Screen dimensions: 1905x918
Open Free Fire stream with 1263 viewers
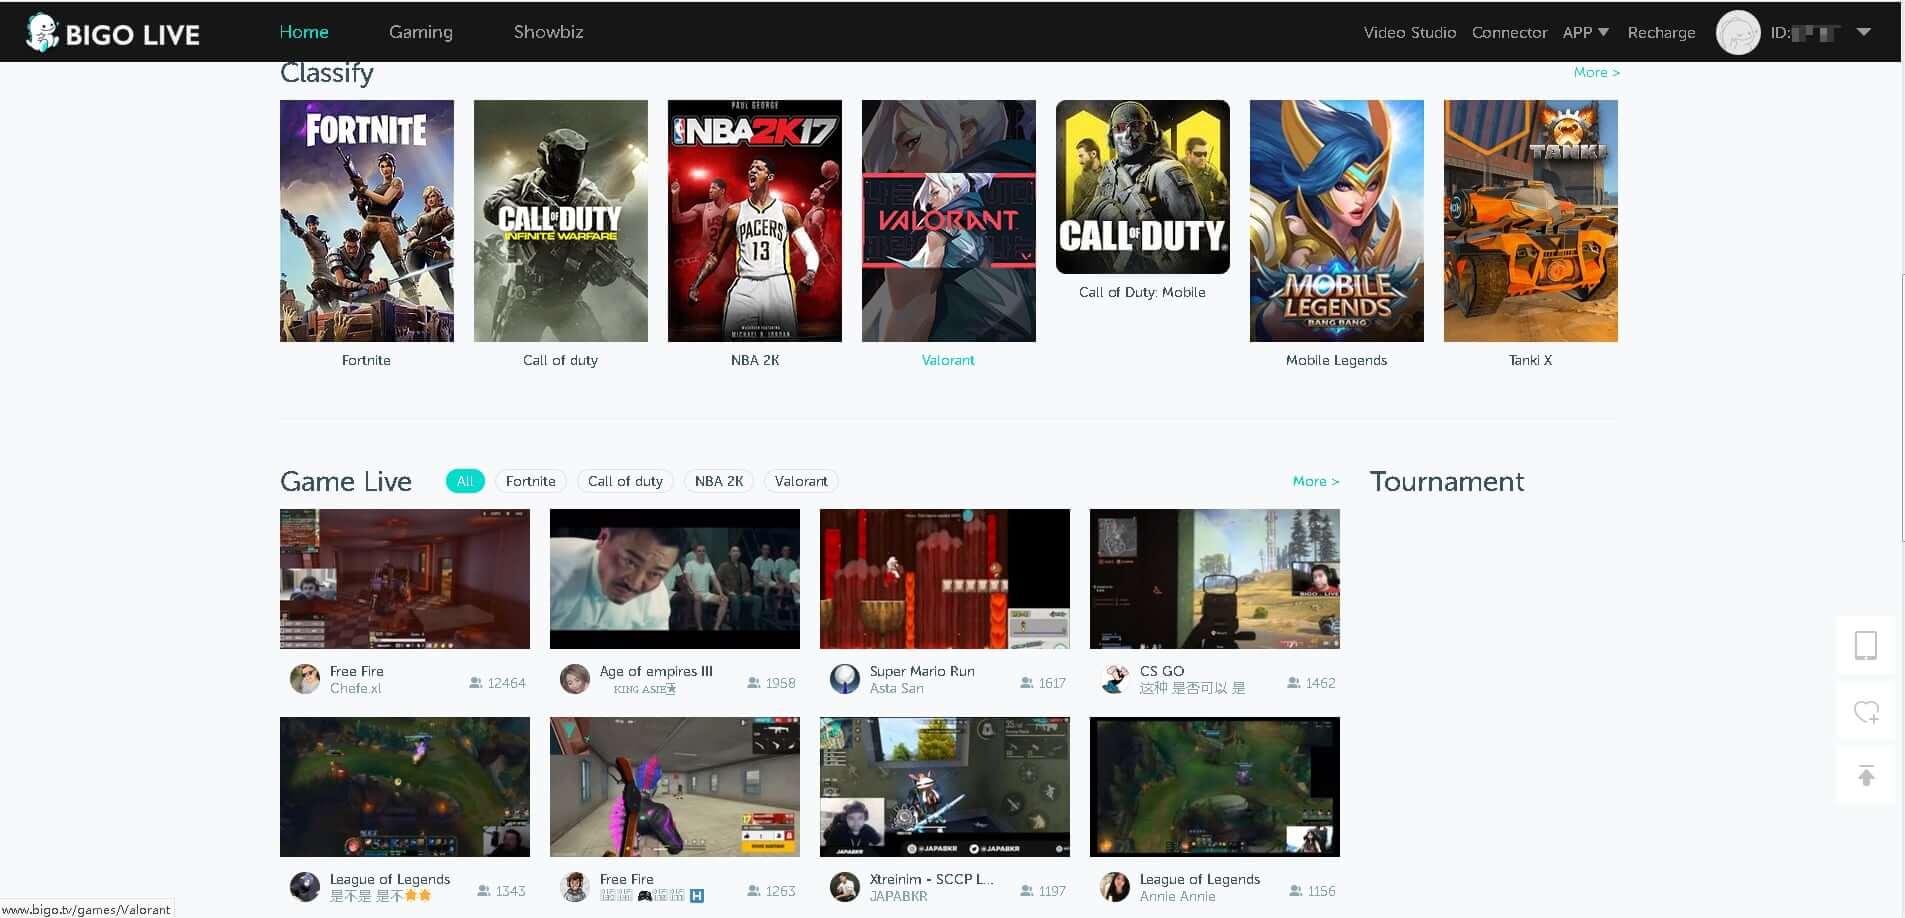point(675,787)
